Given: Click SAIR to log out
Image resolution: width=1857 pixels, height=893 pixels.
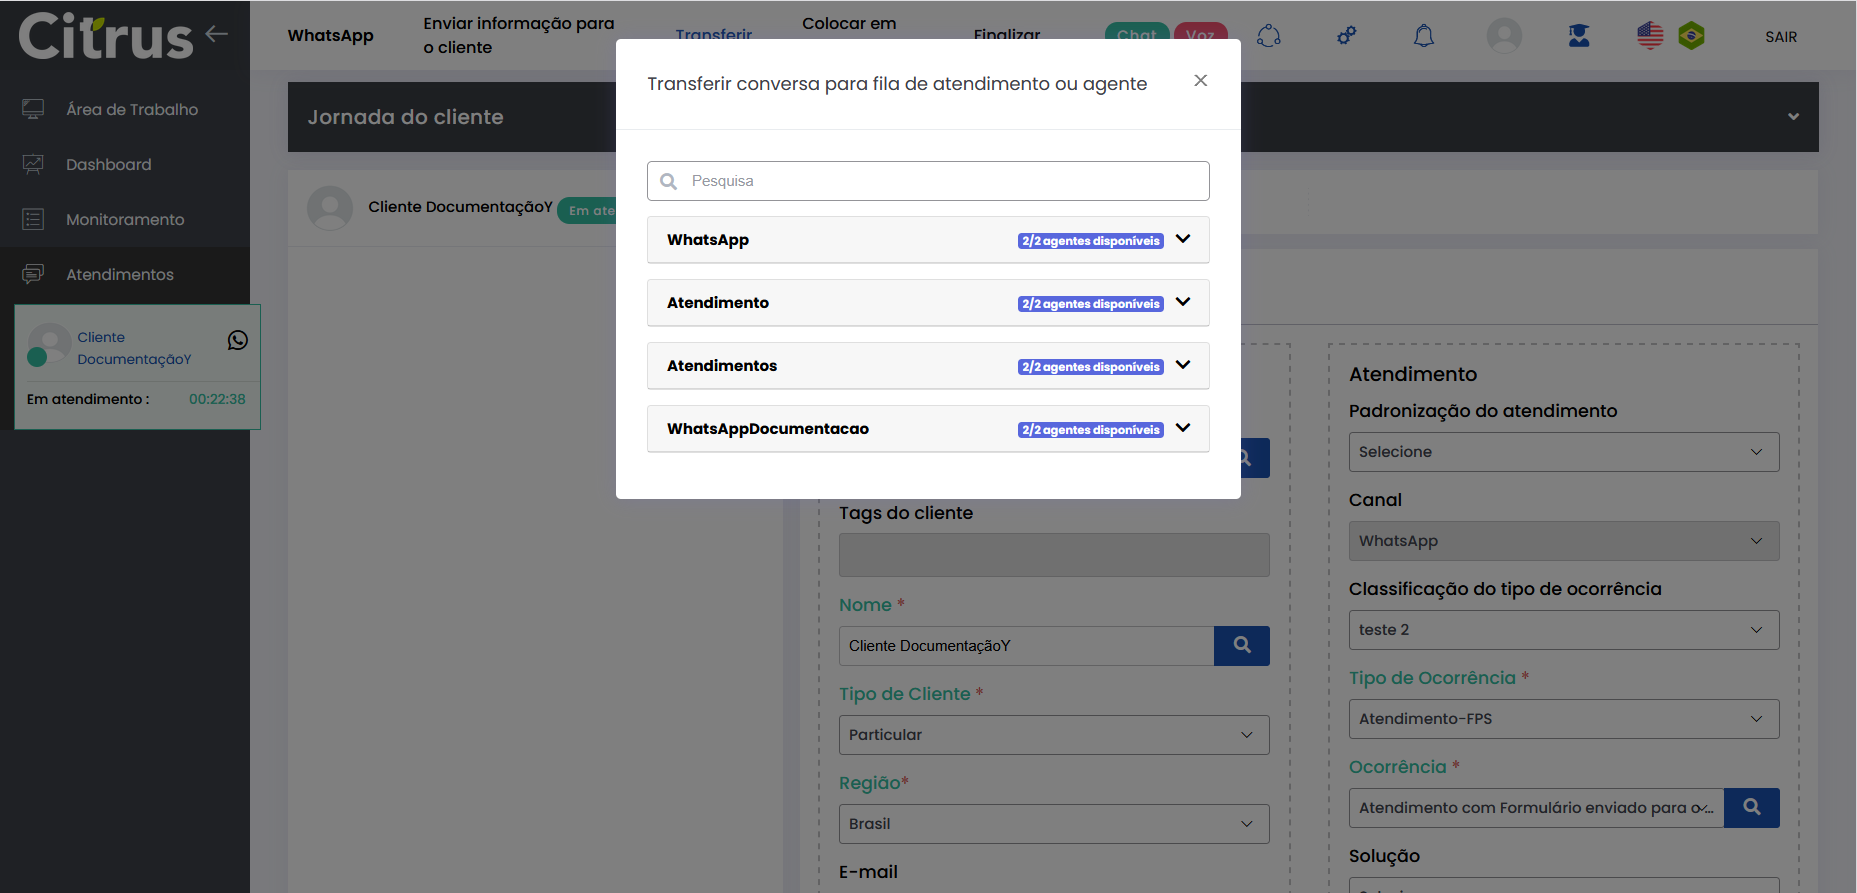Looking at the screenshot, I should pyautogui.click(x=1780, y=37).
